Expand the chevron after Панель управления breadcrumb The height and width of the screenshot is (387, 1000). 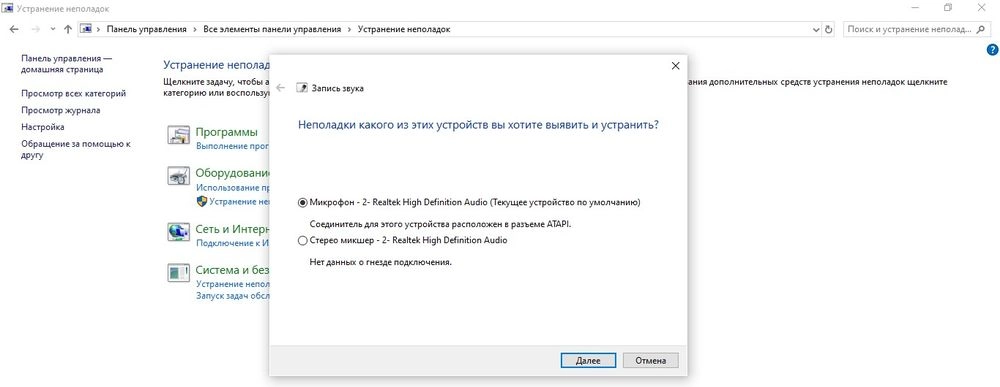coord(195,29)
